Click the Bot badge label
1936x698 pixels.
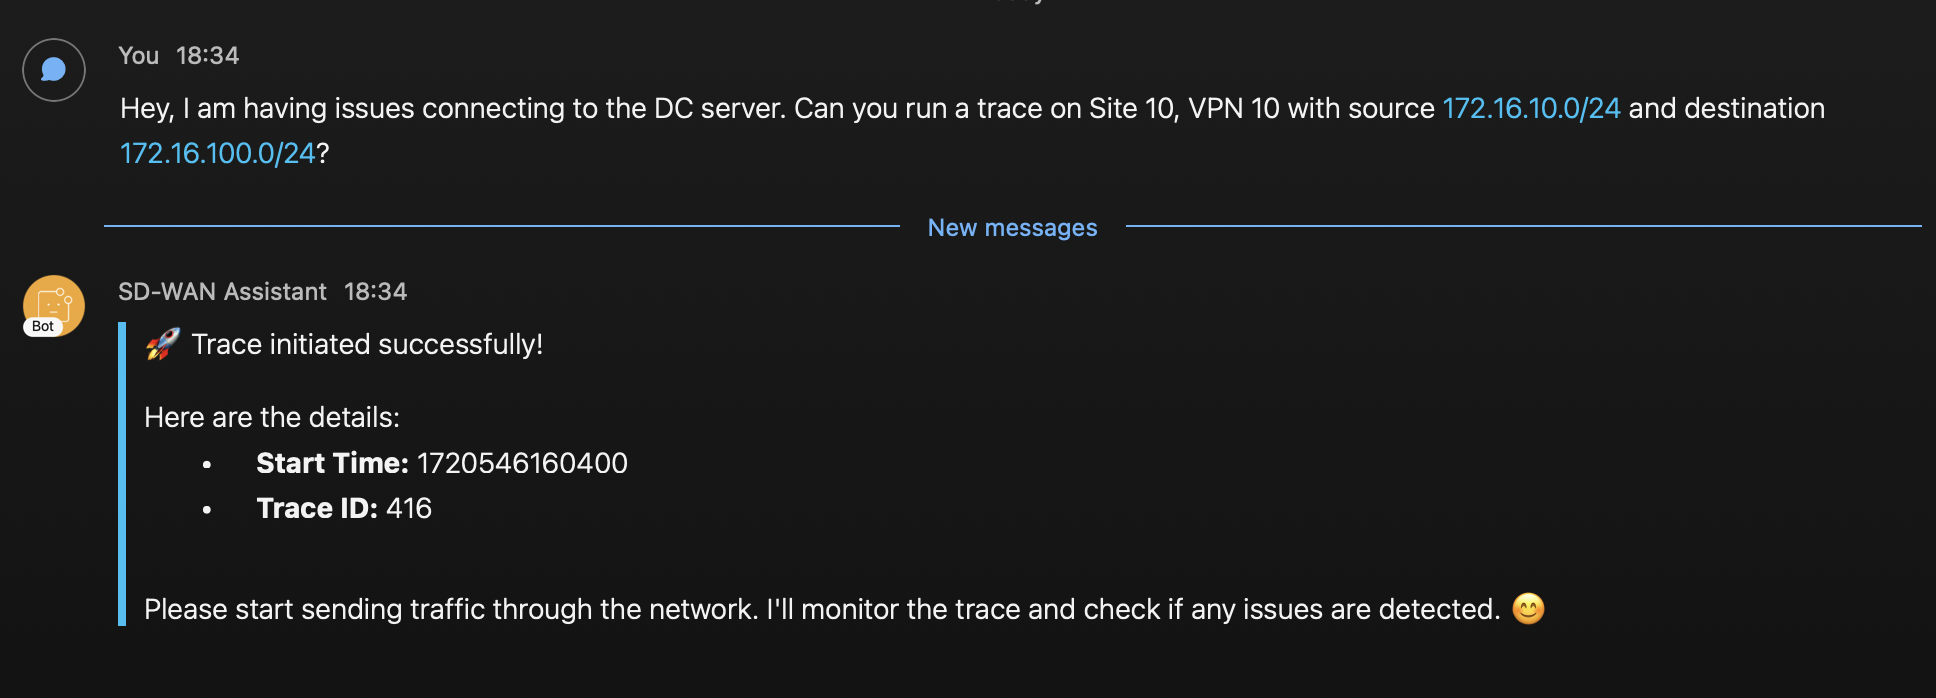[x=43, y=327]
